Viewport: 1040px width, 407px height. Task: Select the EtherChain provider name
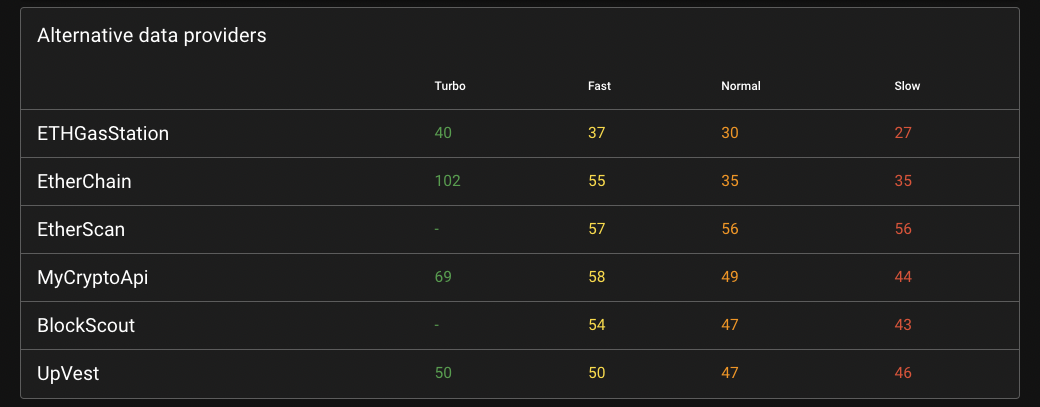click(x=84, y=182)
